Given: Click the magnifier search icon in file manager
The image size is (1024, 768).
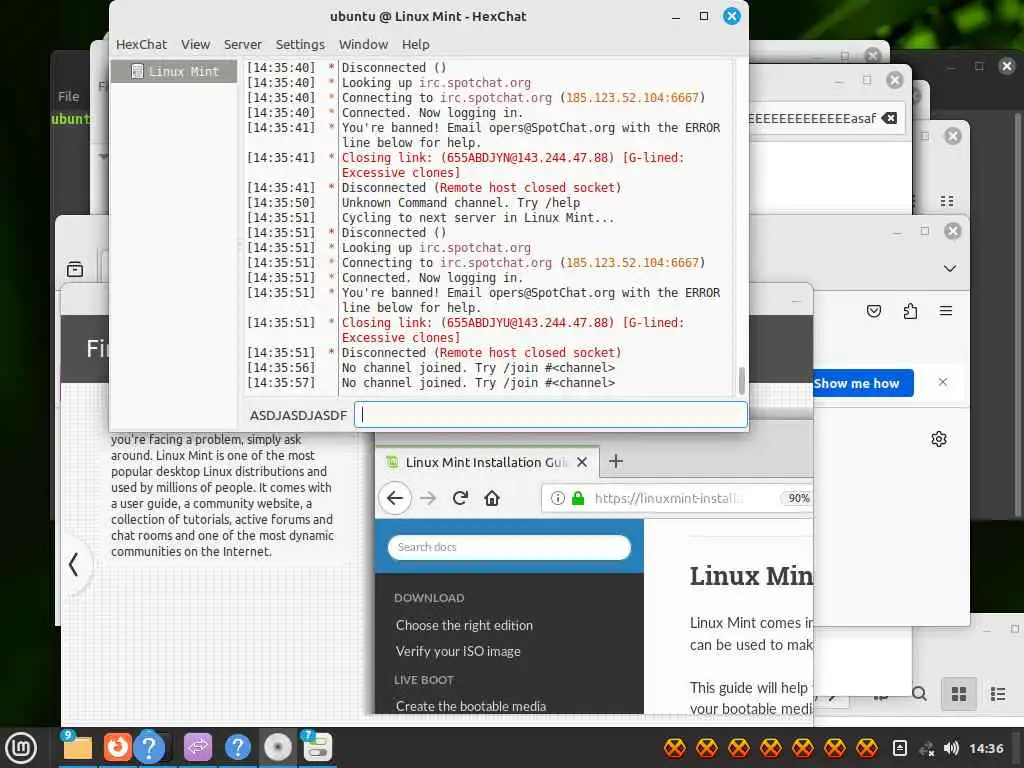Looking at the screenshot, I should point(919,694).
